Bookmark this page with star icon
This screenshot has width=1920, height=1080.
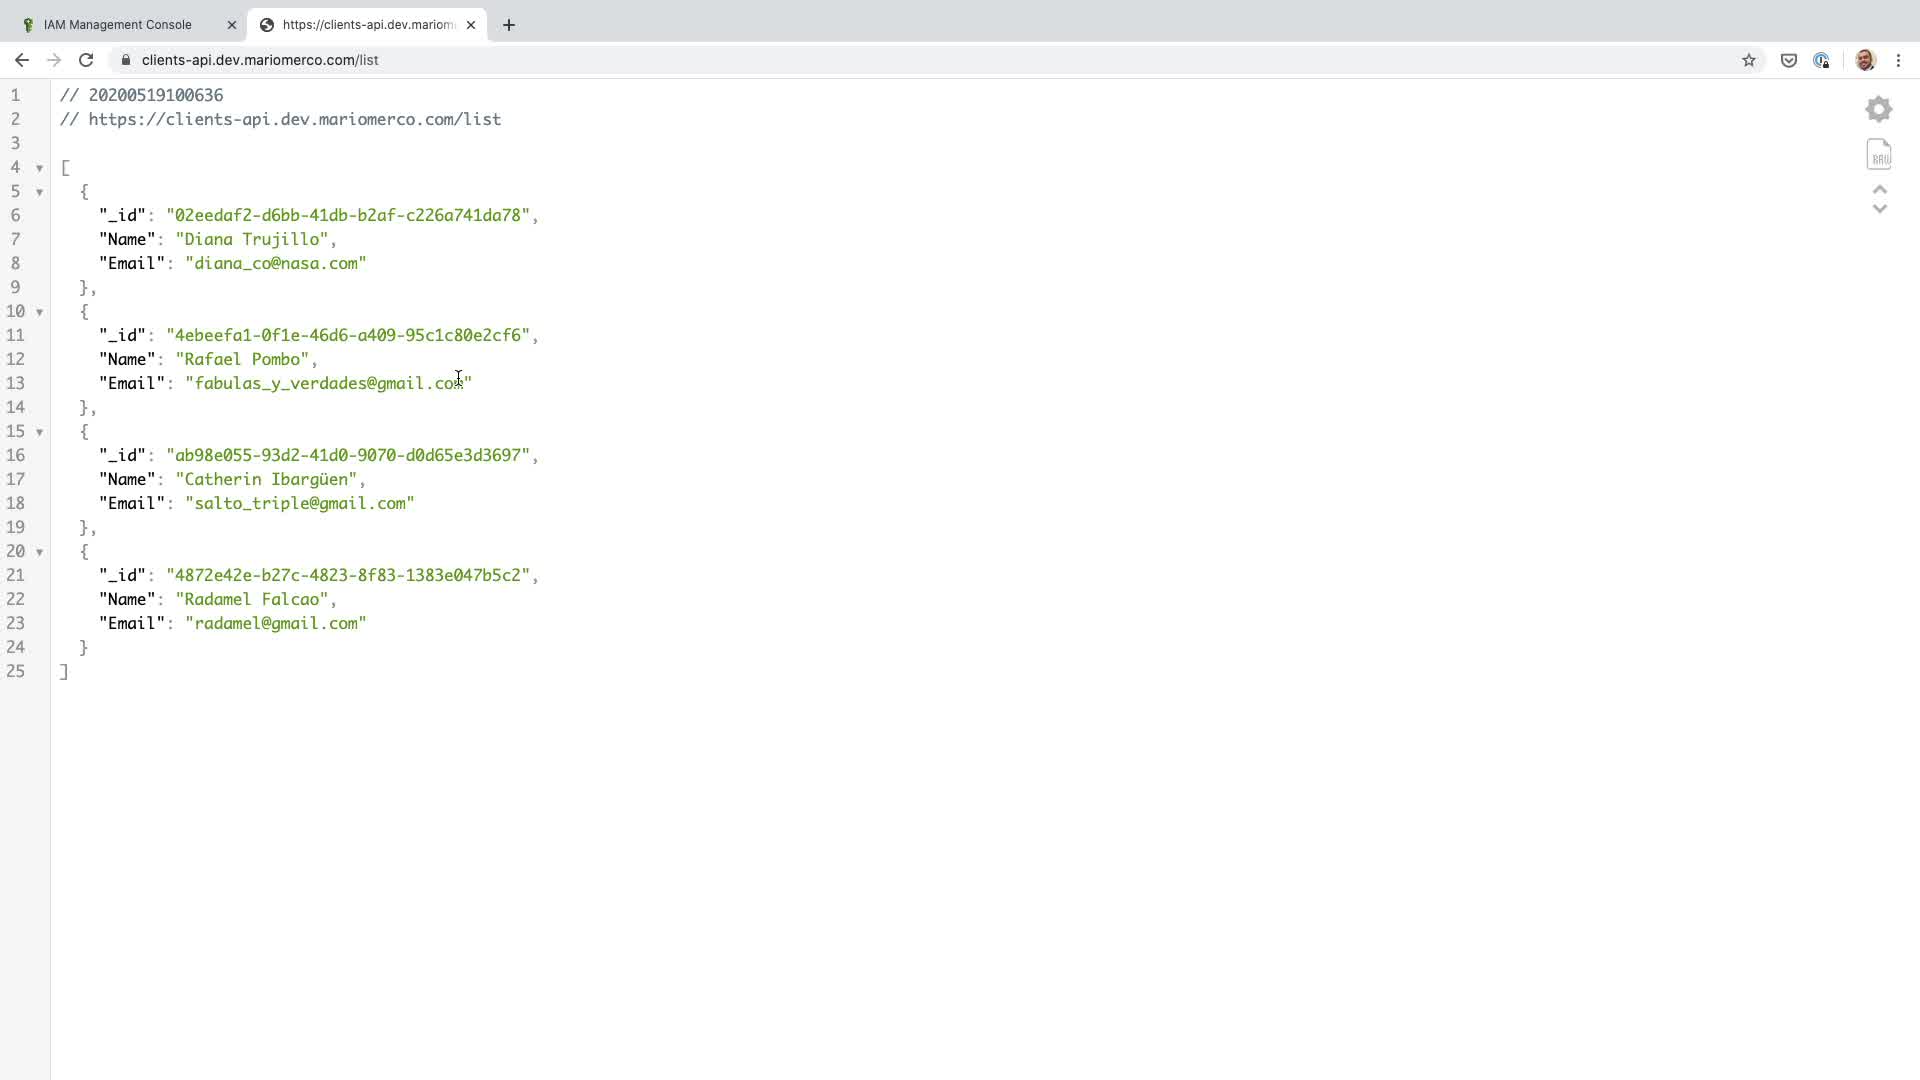pyautogui.click(x=1749, y=60)
